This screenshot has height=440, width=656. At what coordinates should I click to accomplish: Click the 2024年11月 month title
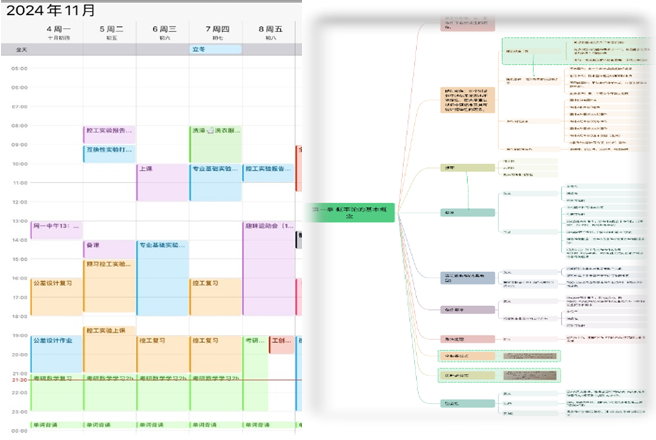(51, 10)
